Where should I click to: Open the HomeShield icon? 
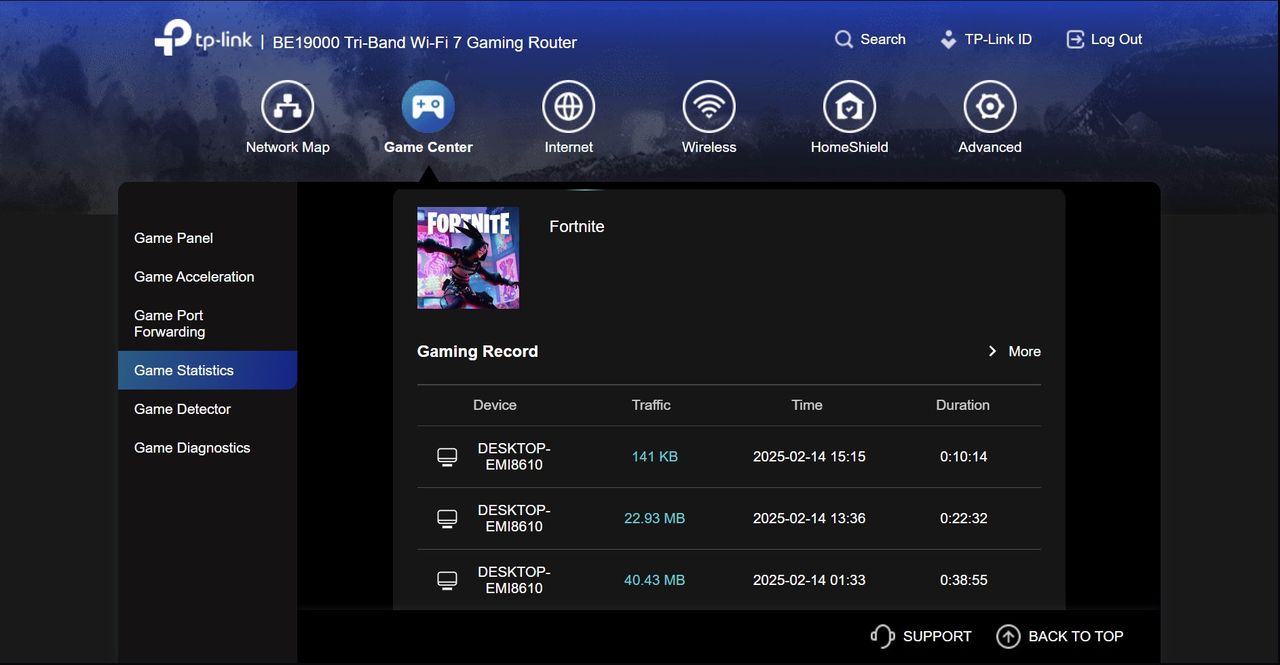tap(849, 107)
